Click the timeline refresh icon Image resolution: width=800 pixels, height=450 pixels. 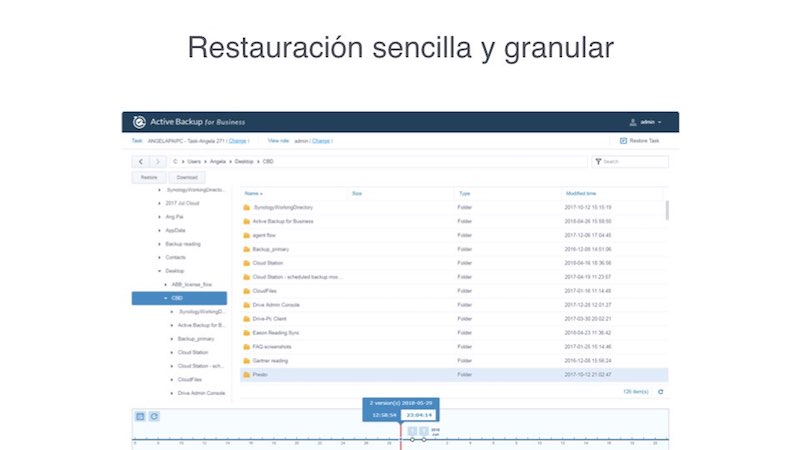click(x=154, y=415)
